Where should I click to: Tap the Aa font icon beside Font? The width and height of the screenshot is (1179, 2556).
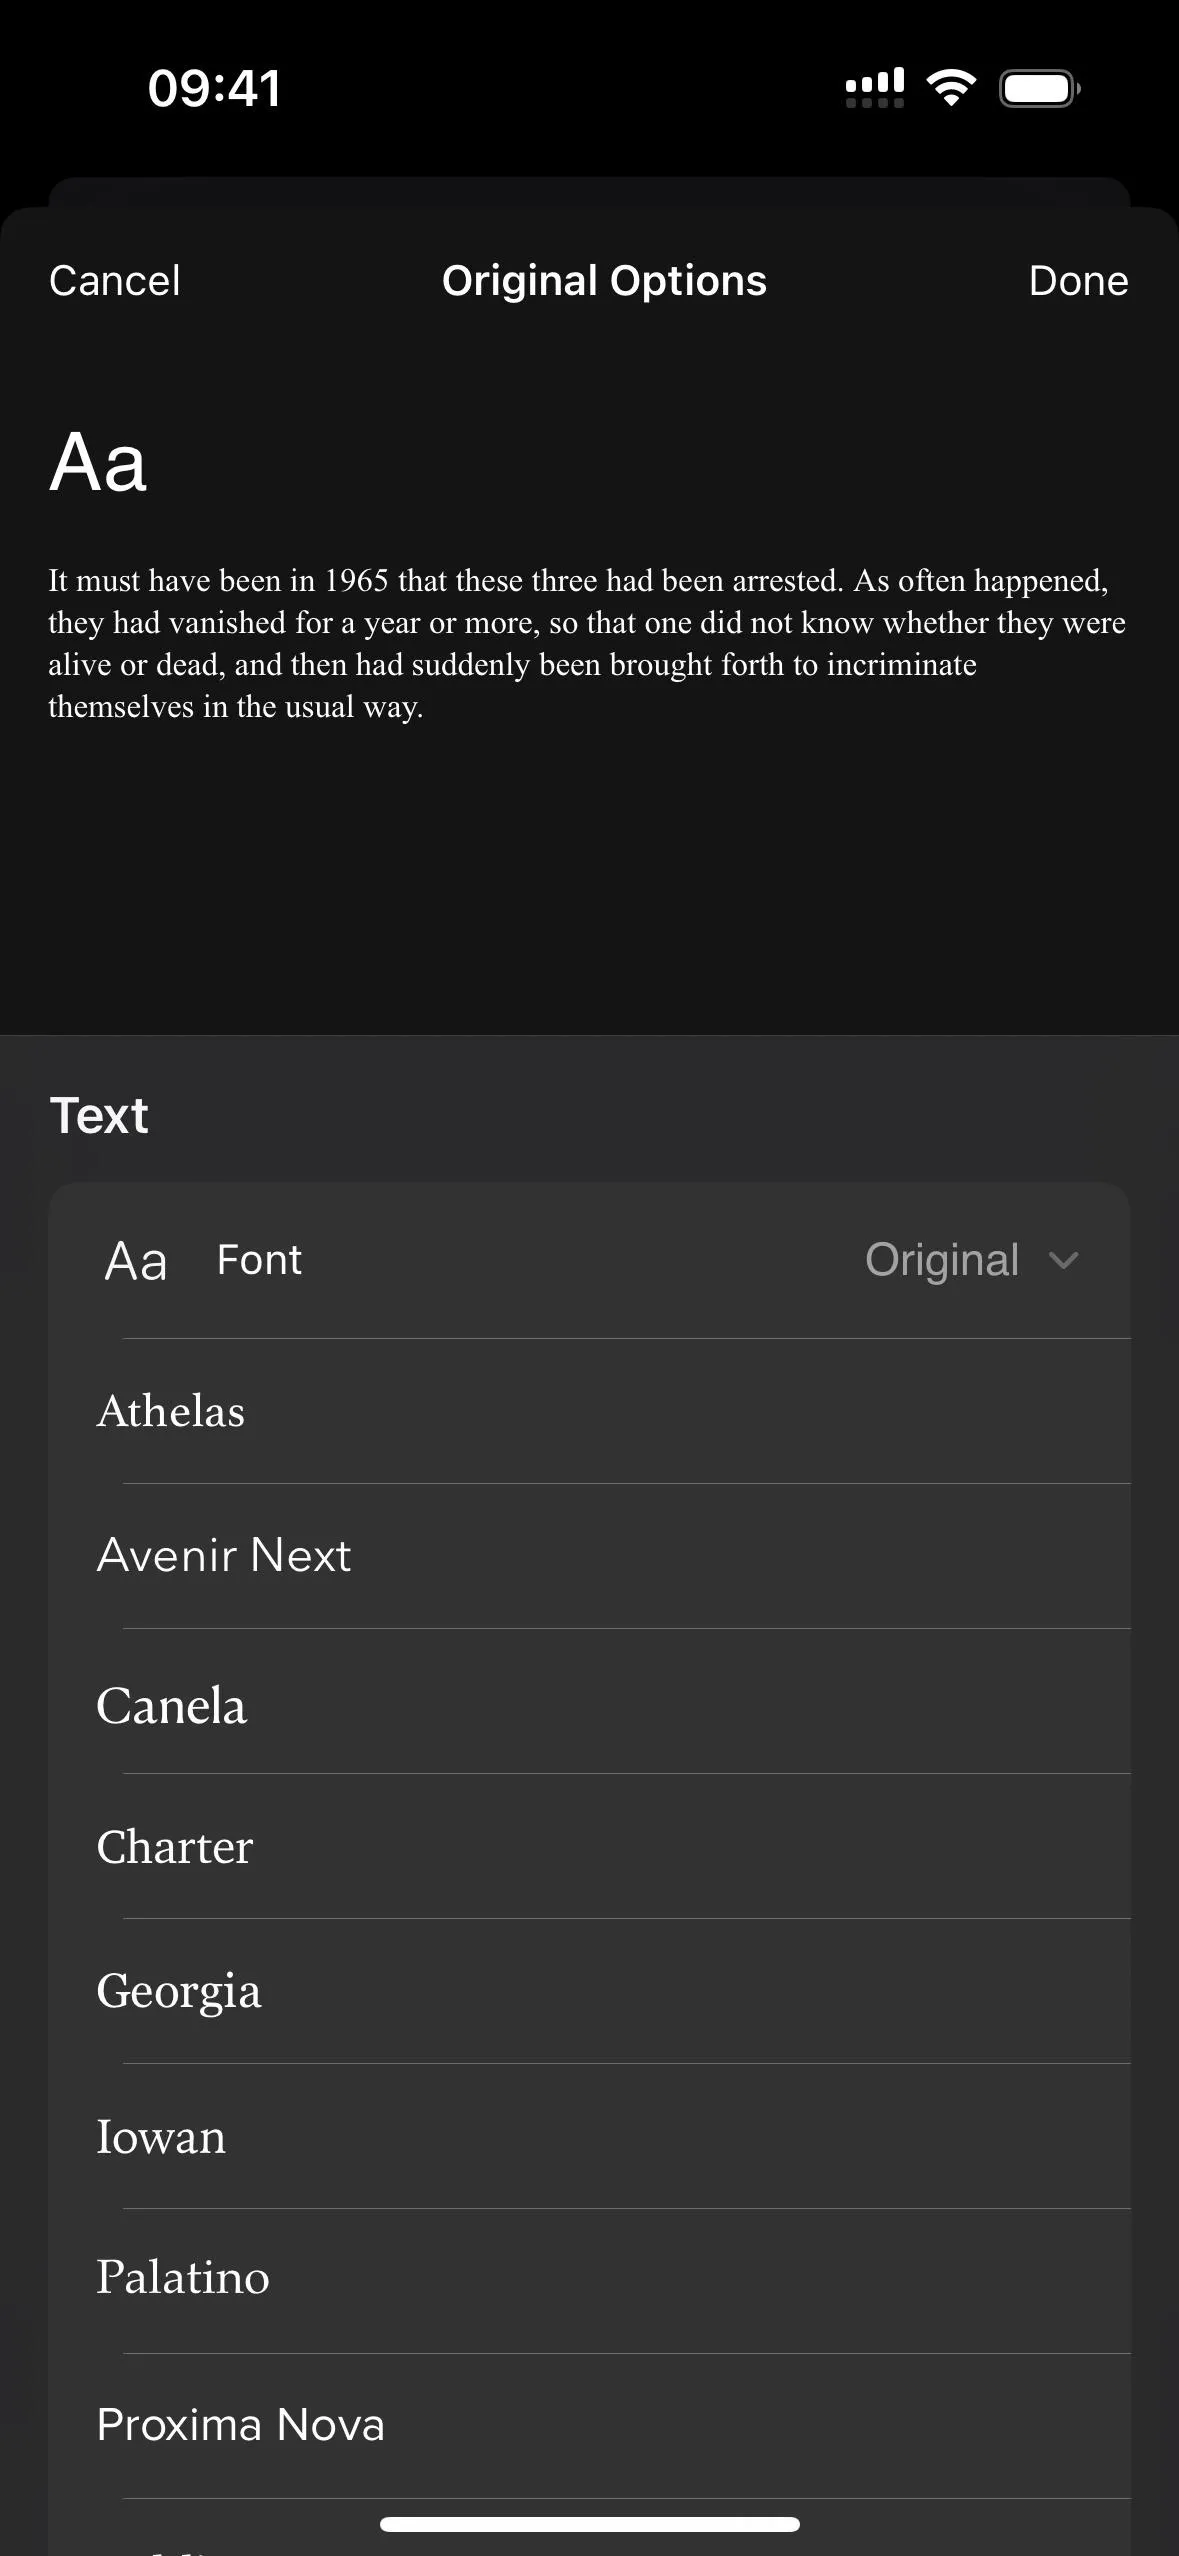point(136,1261)
